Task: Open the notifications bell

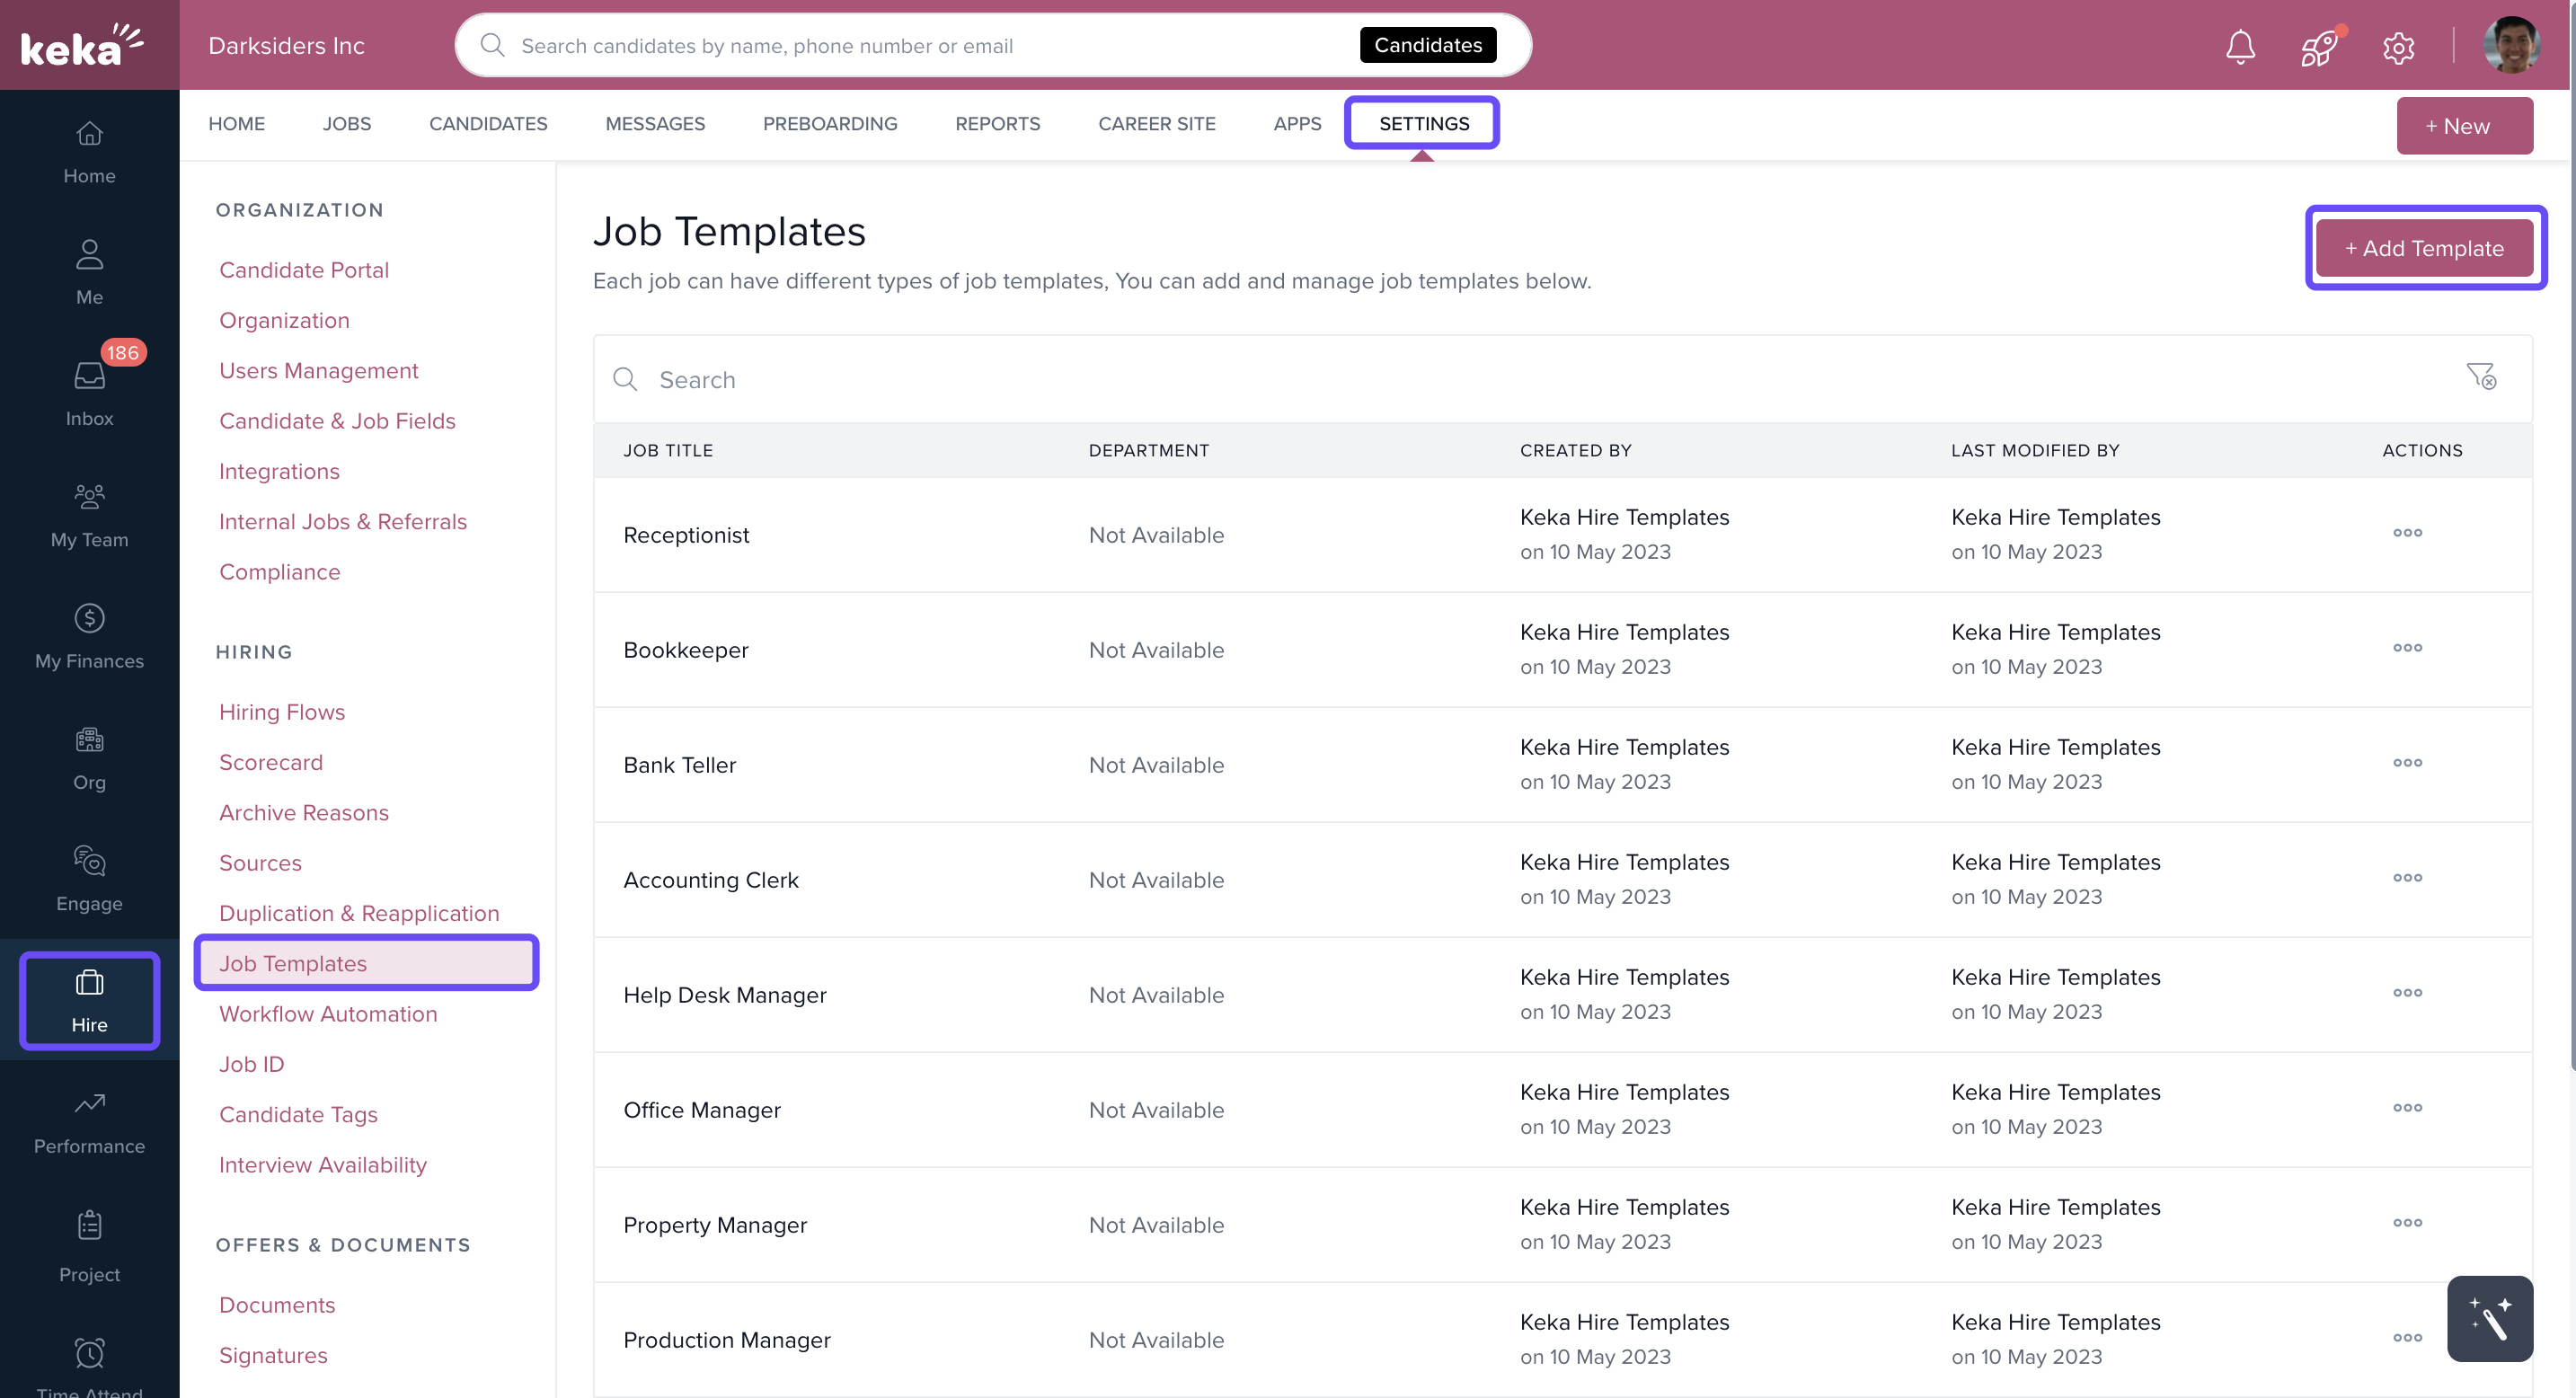Action: pos(2240,46)
